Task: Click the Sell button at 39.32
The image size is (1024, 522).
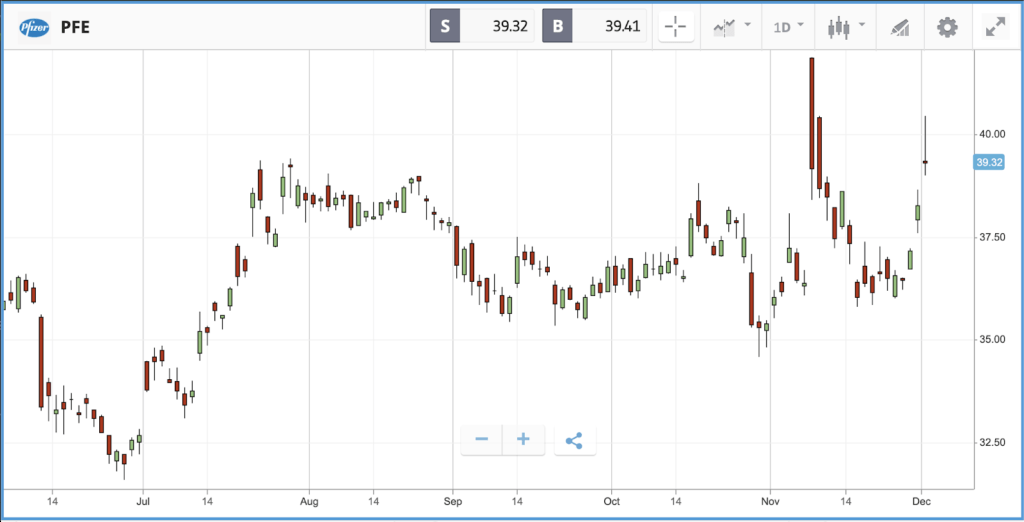Action: [482, 27]
